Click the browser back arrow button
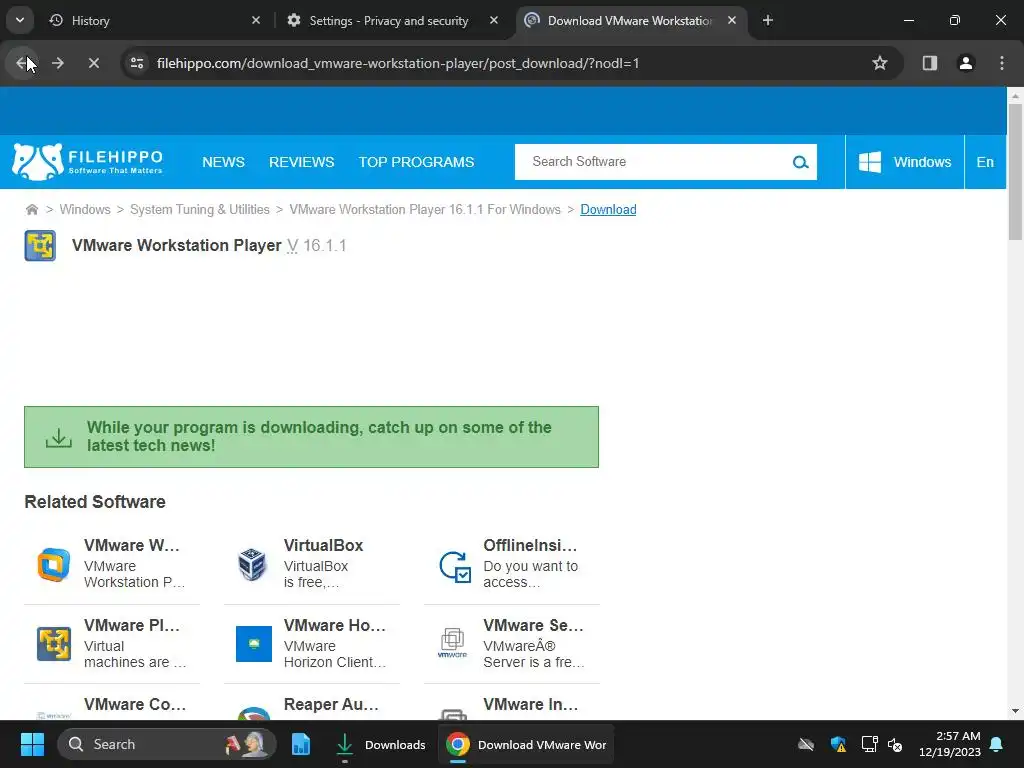 (x=24, y=63)
